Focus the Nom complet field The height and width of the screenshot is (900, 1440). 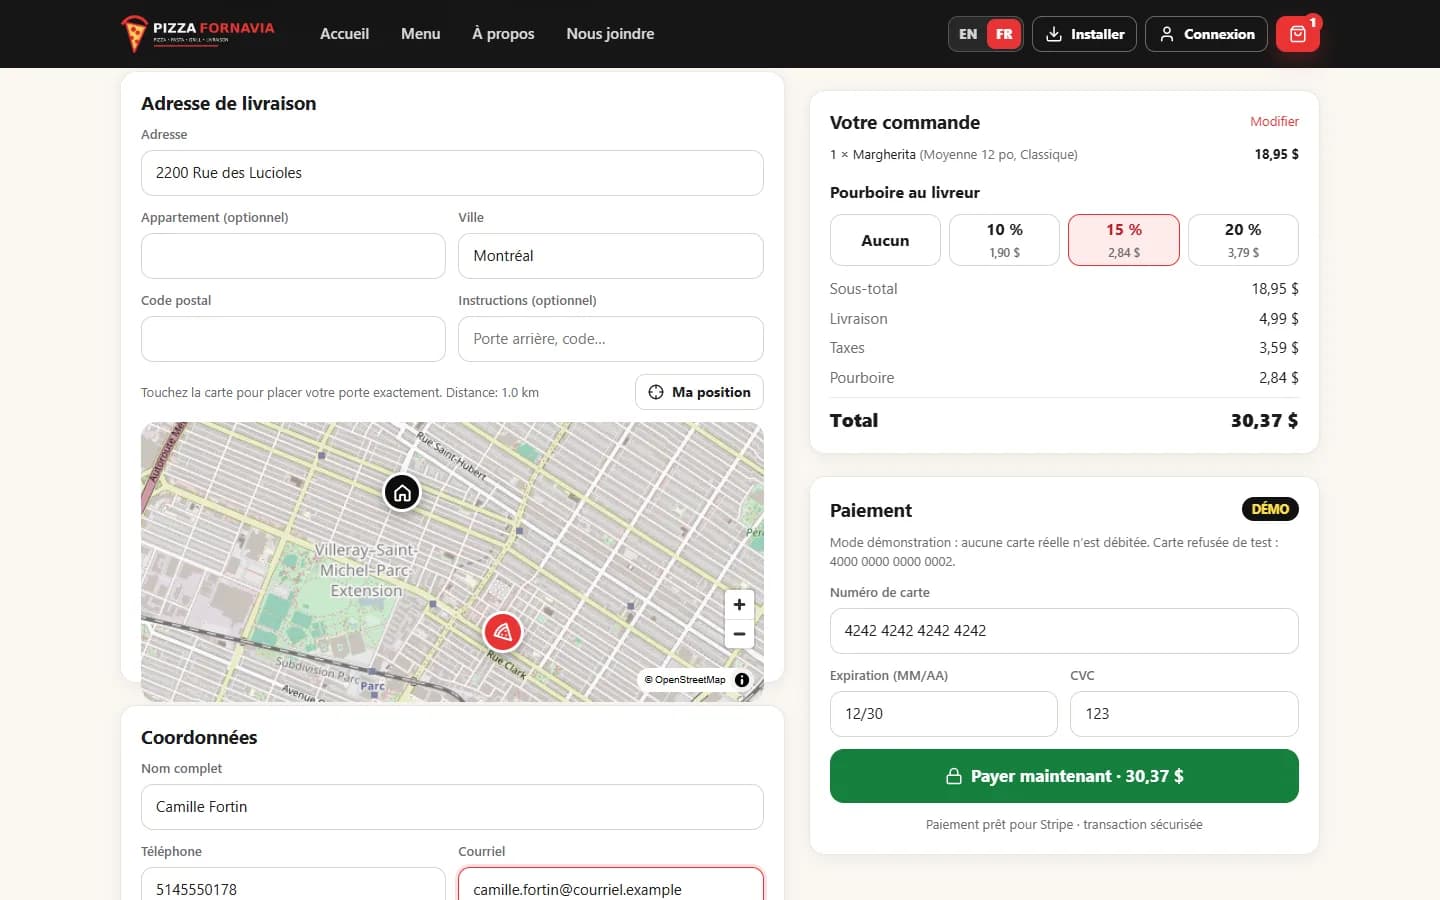point(452,807)
